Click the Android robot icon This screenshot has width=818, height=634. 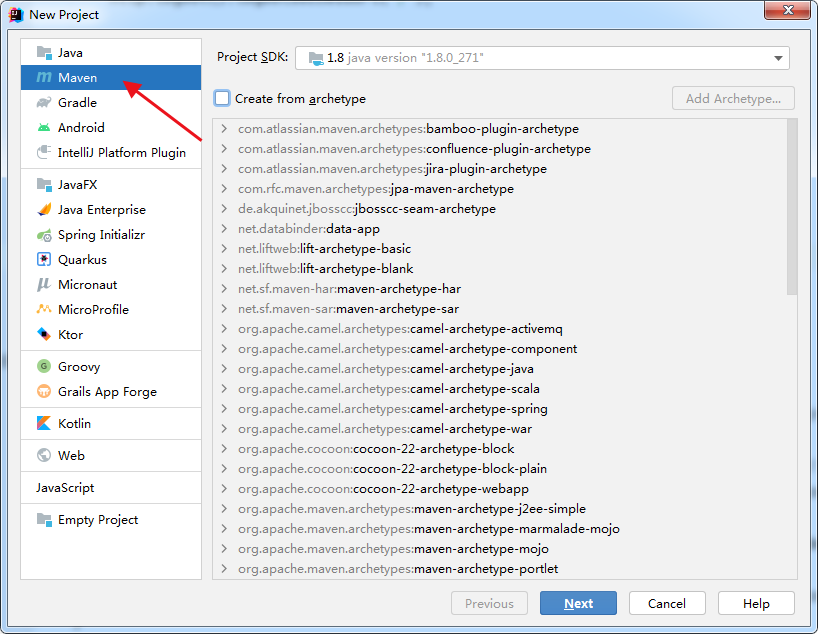44,127
